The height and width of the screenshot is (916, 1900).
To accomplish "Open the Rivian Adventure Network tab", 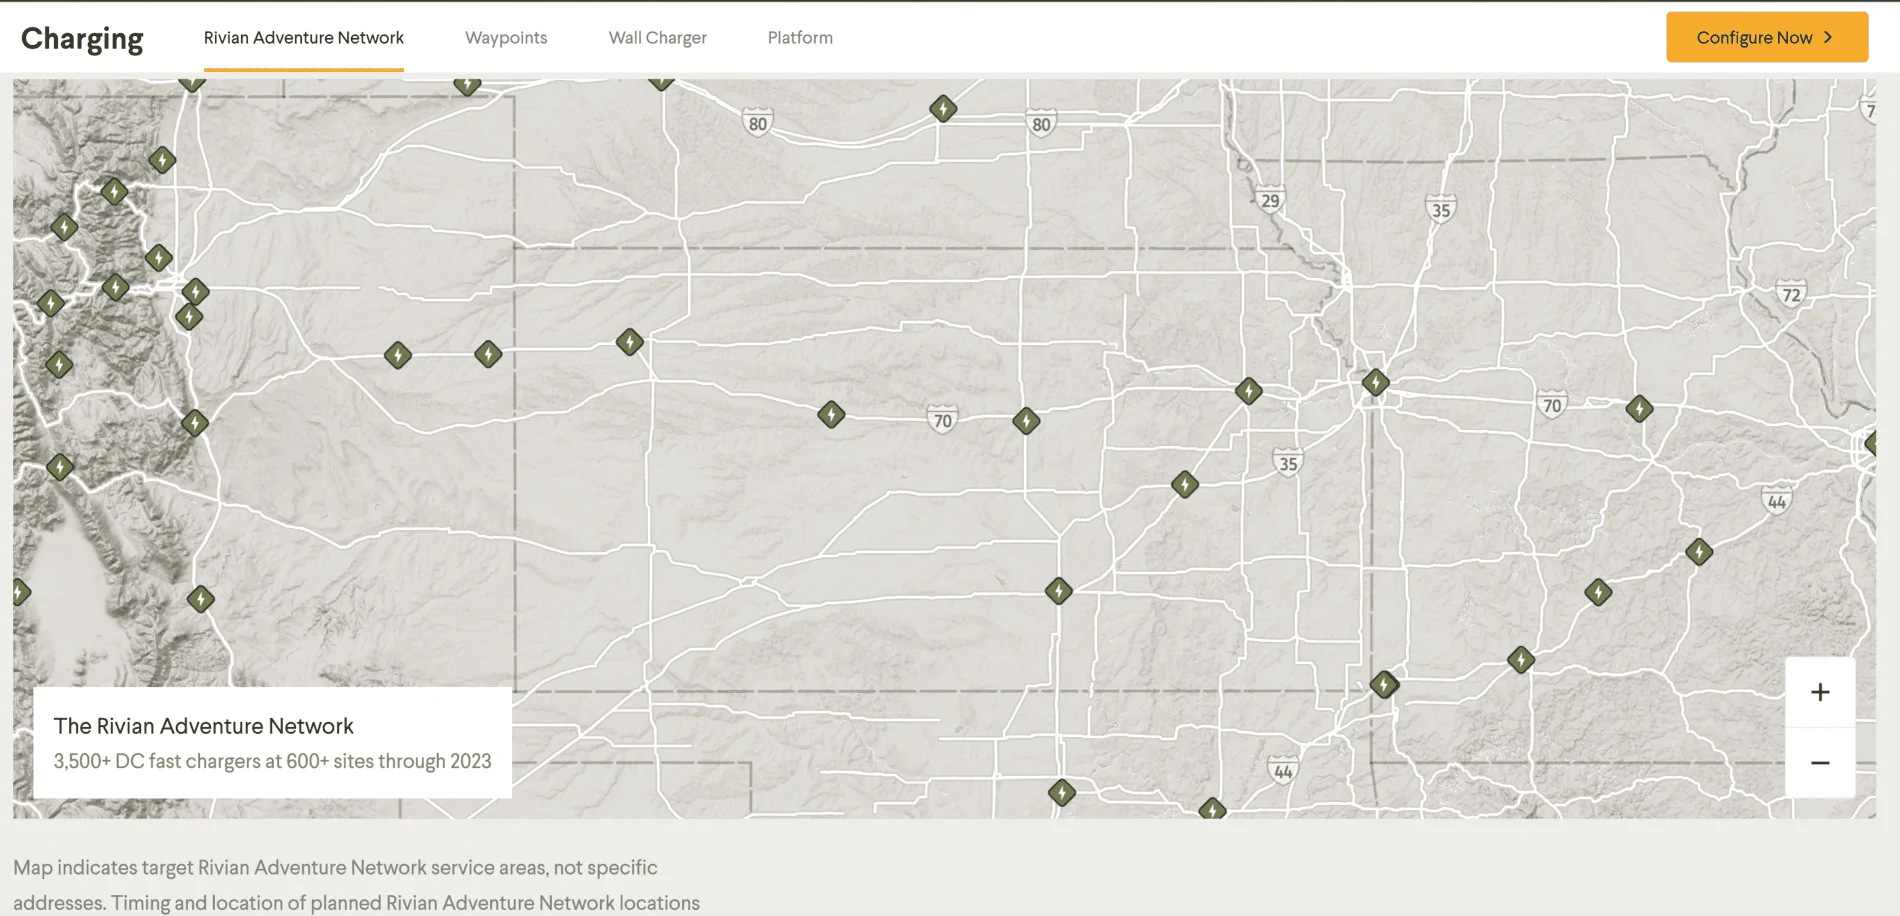I will (x=304, y=38).
